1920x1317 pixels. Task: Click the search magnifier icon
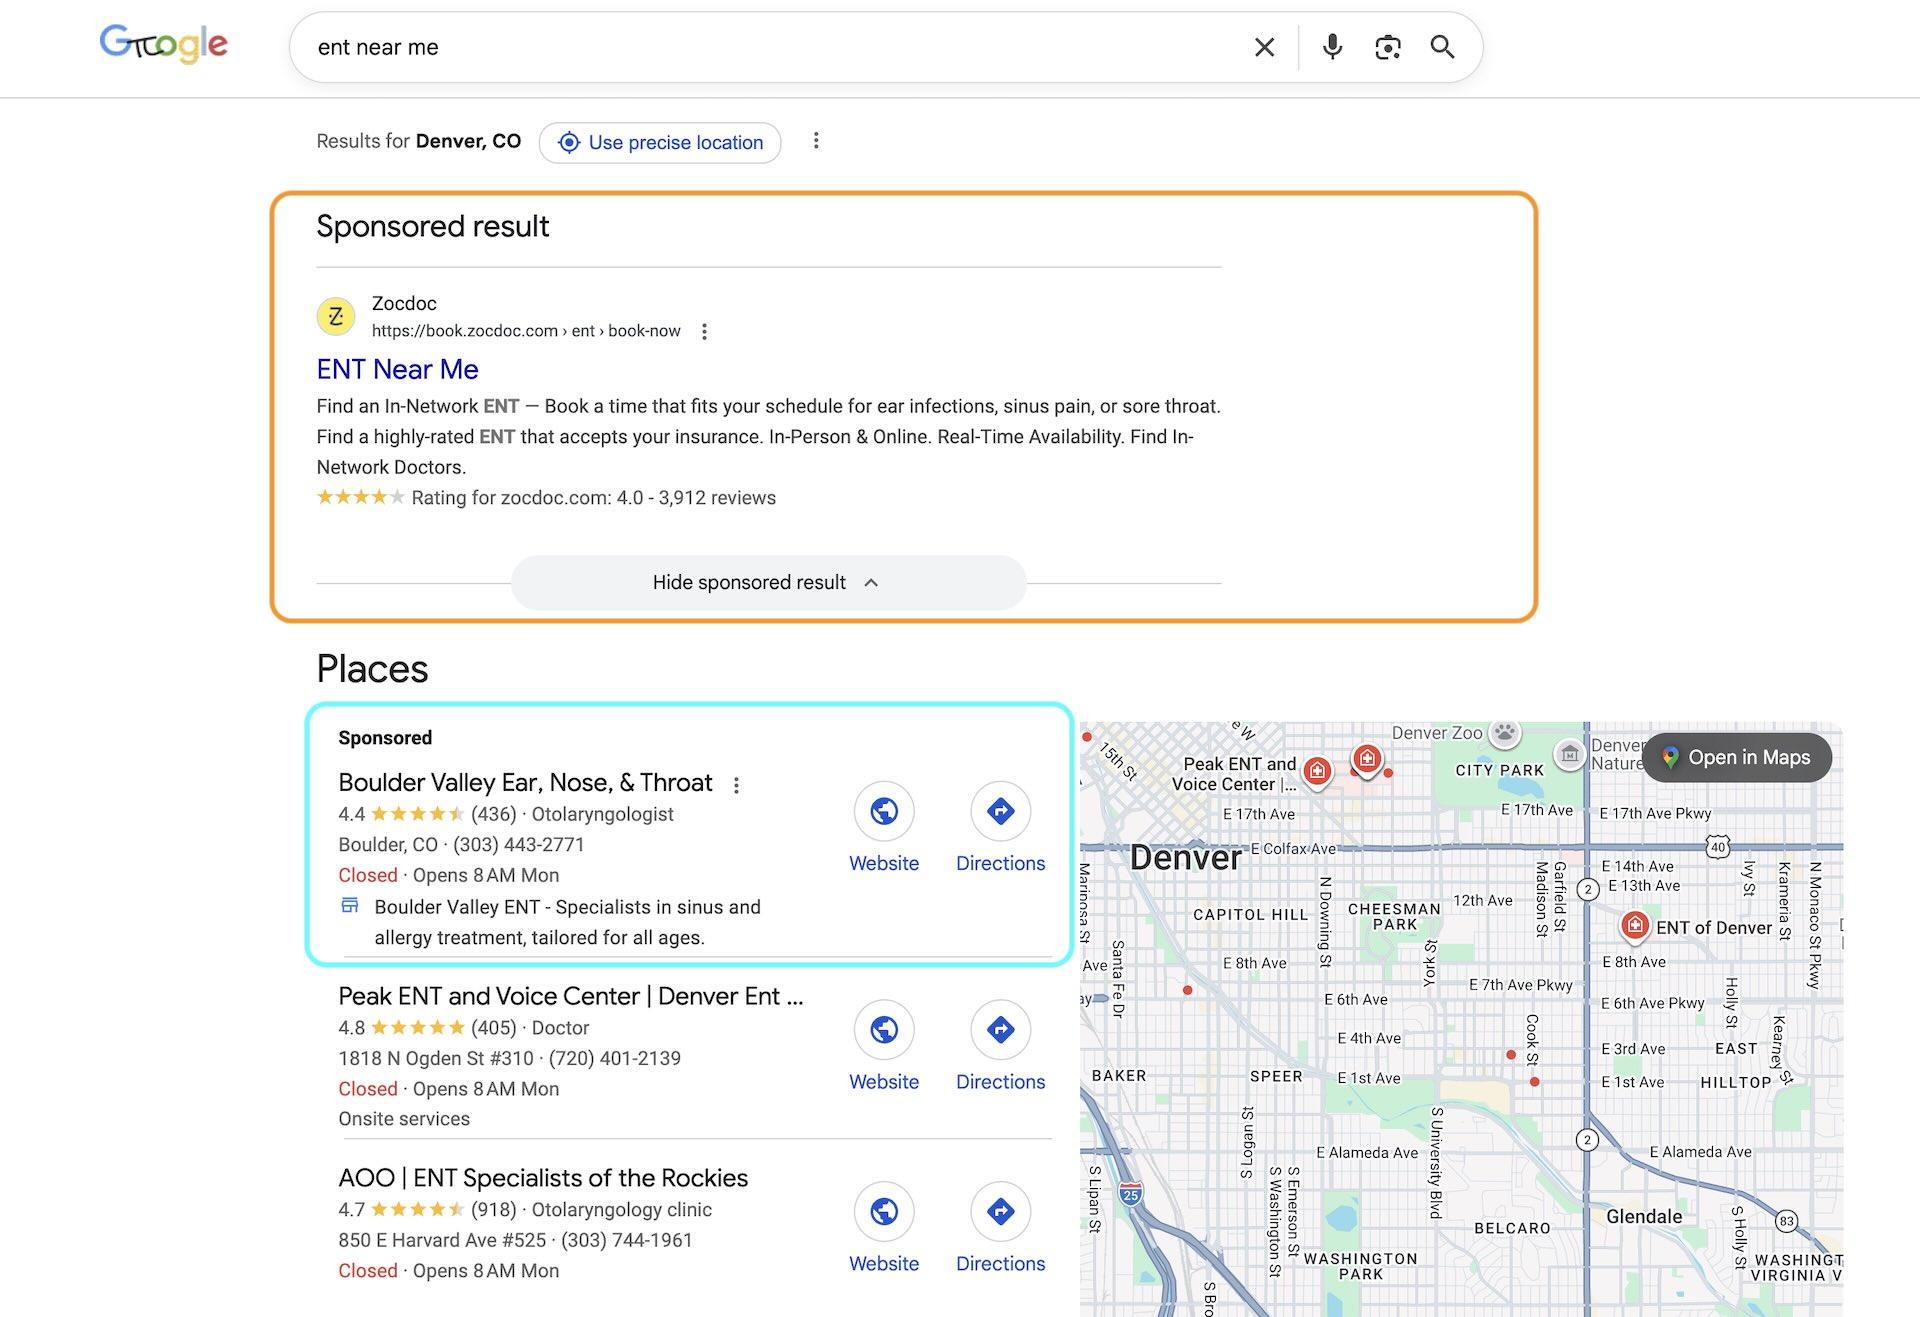tap(1443, 47)
